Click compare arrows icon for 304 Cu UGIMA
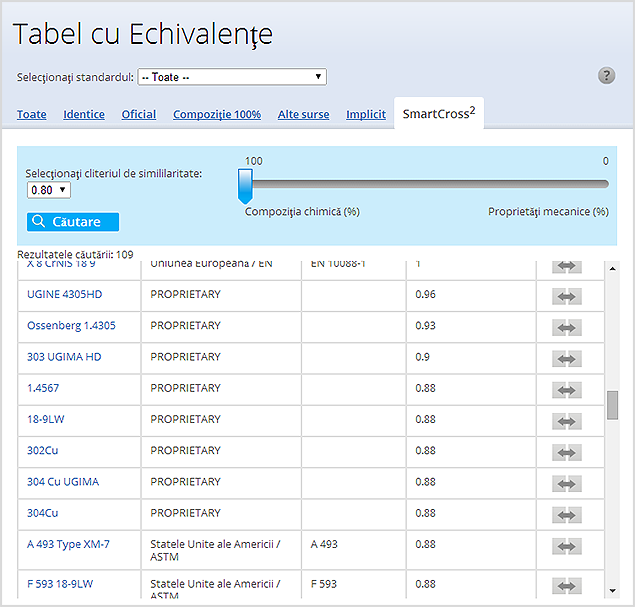Viewport: 635px width, 607px height. [567, 483]
